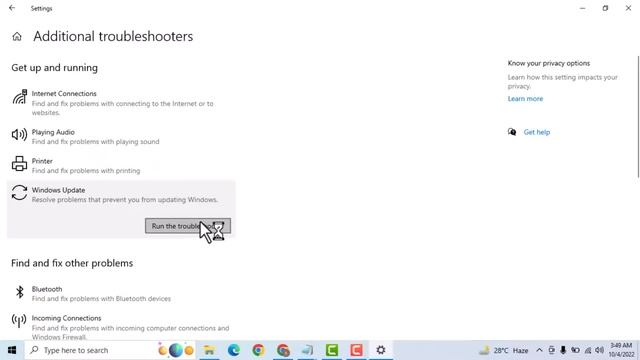The image size is (640, 360).
Task: Click the 'Get up and running' heading
Action: [x=54, y=68]
